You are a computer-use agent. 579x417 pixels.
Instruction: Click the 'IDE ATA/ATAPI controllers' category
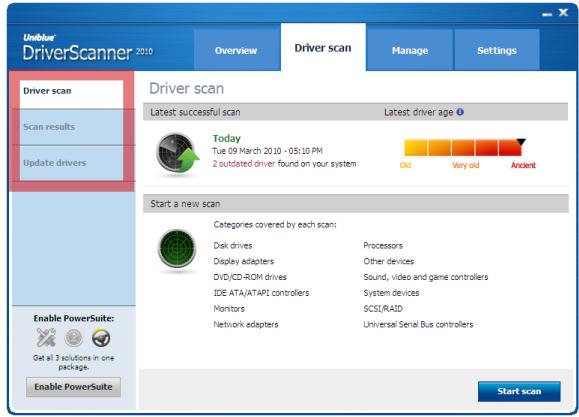(x=261, y=293)
